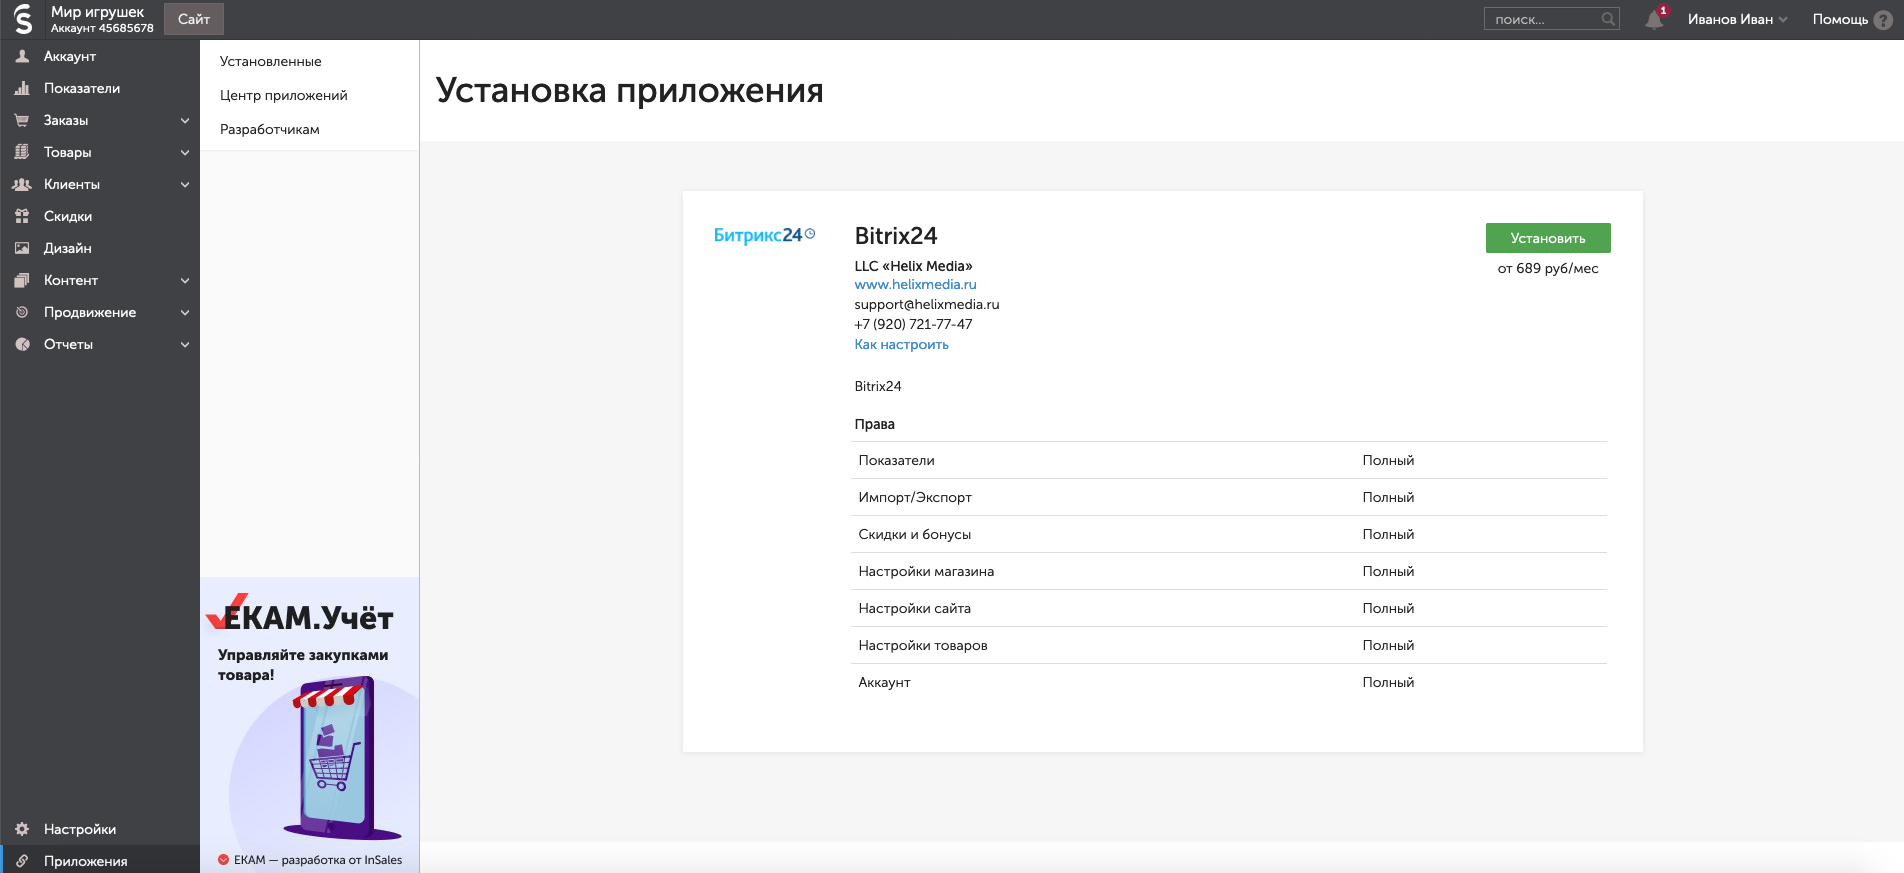Expand the Контент submenu chevron

185,280
